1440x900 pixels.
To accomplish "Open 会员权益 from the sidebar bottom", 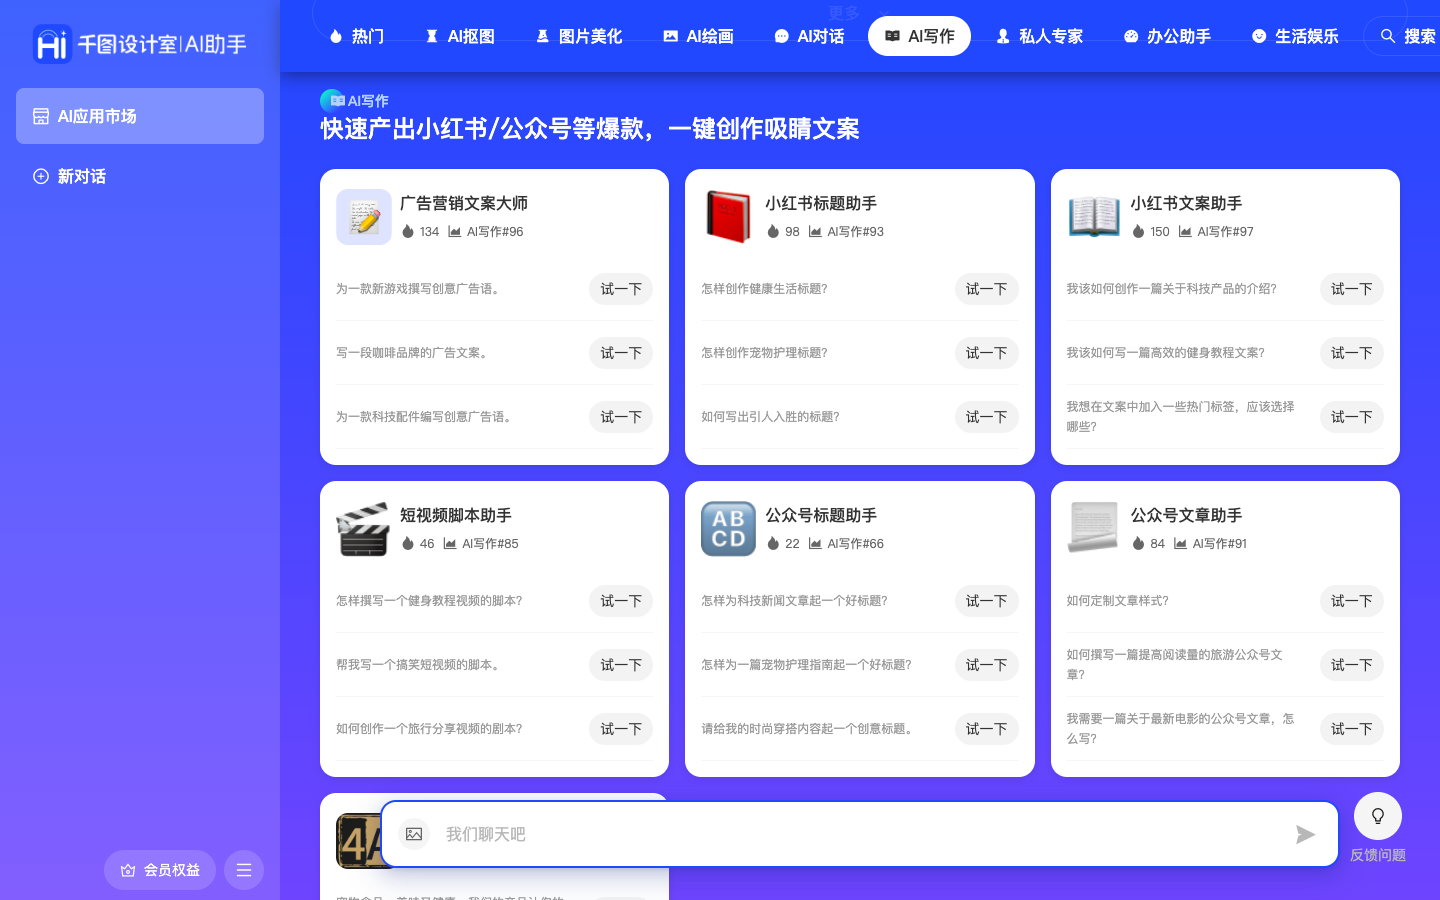I will click(159, 870).
